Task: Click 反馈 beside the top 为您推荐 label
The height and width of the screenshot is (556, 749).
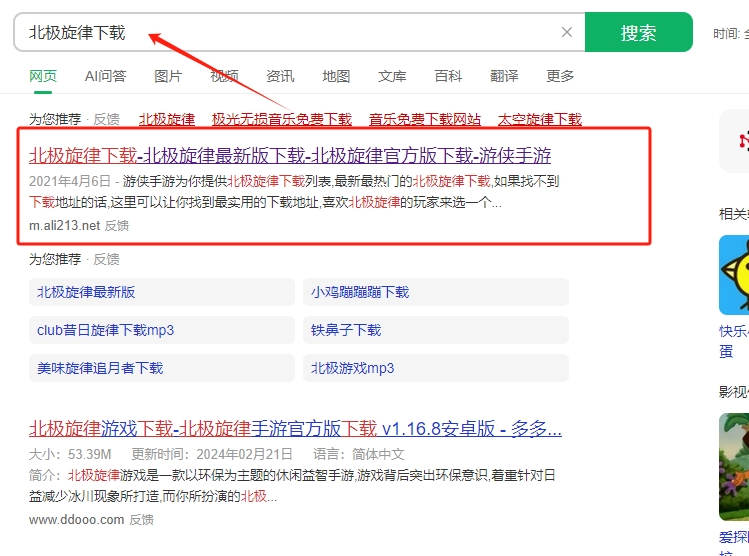Action: 106,119
